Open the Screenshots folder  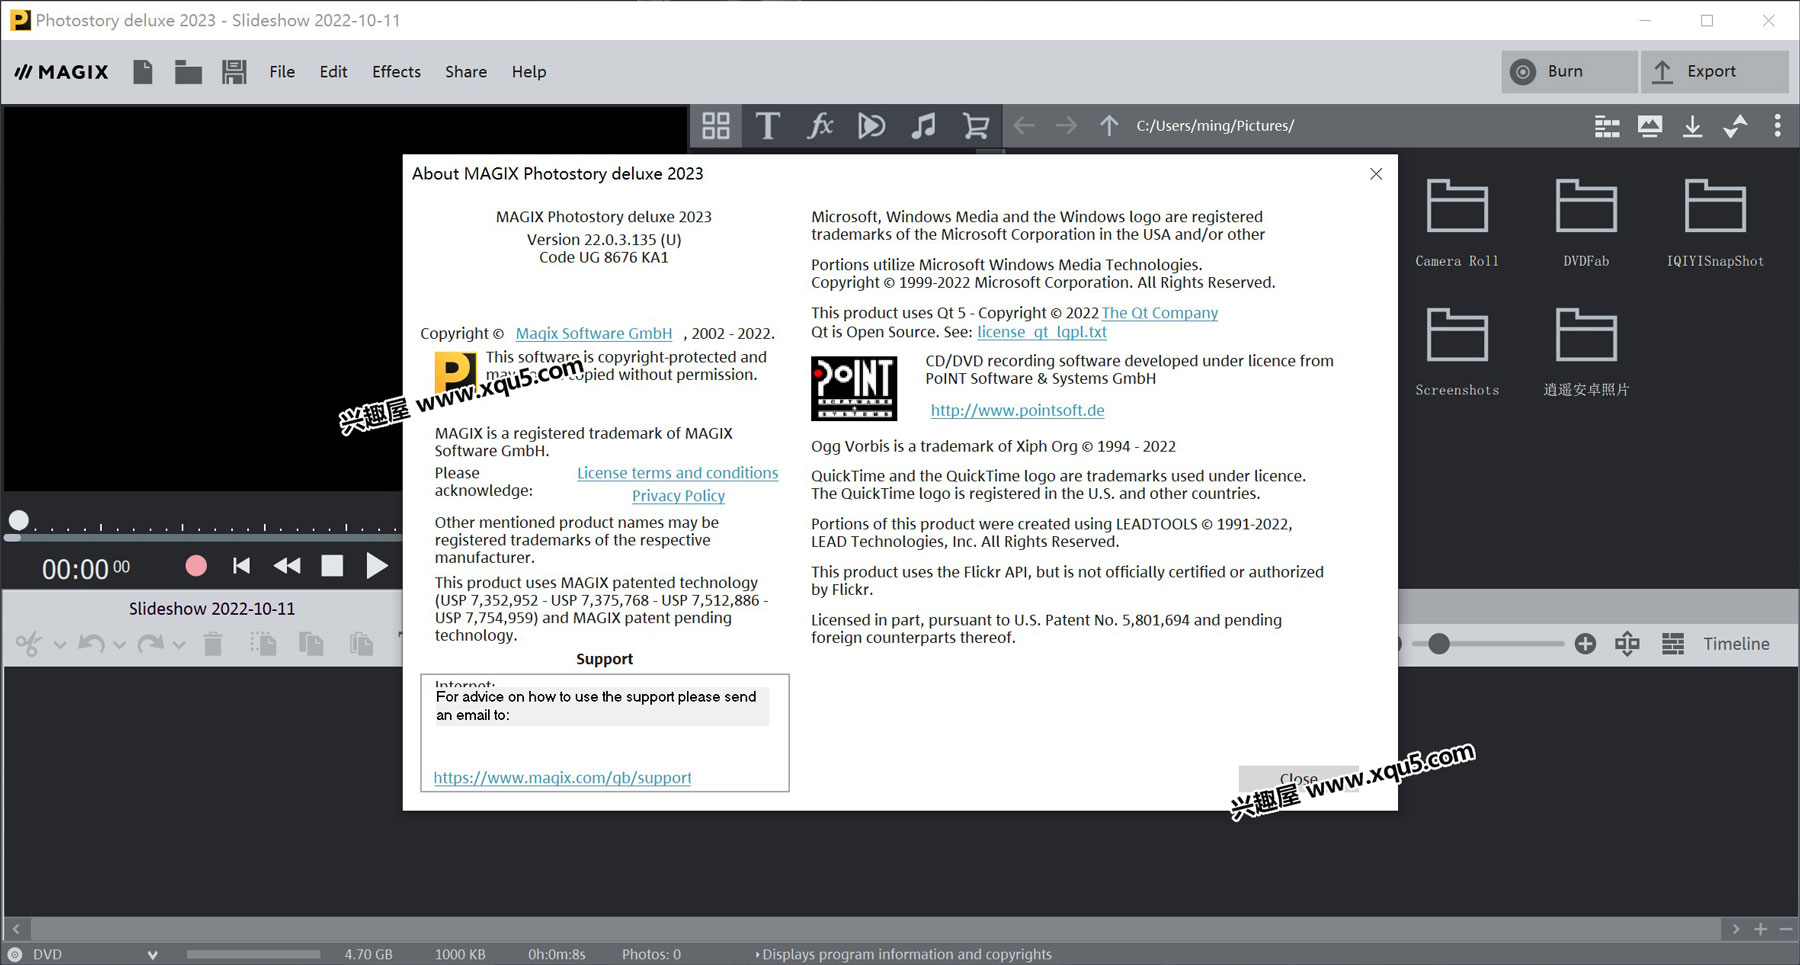pos(1457,352)
